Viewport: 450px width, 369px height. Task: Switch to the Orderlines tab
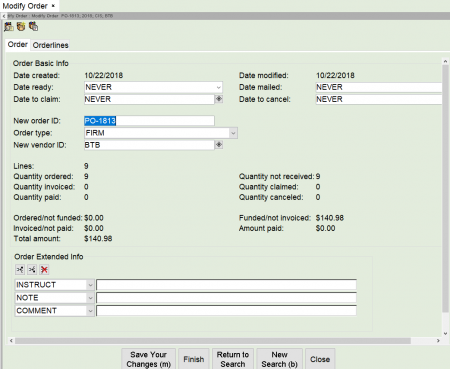click(50, 45)
